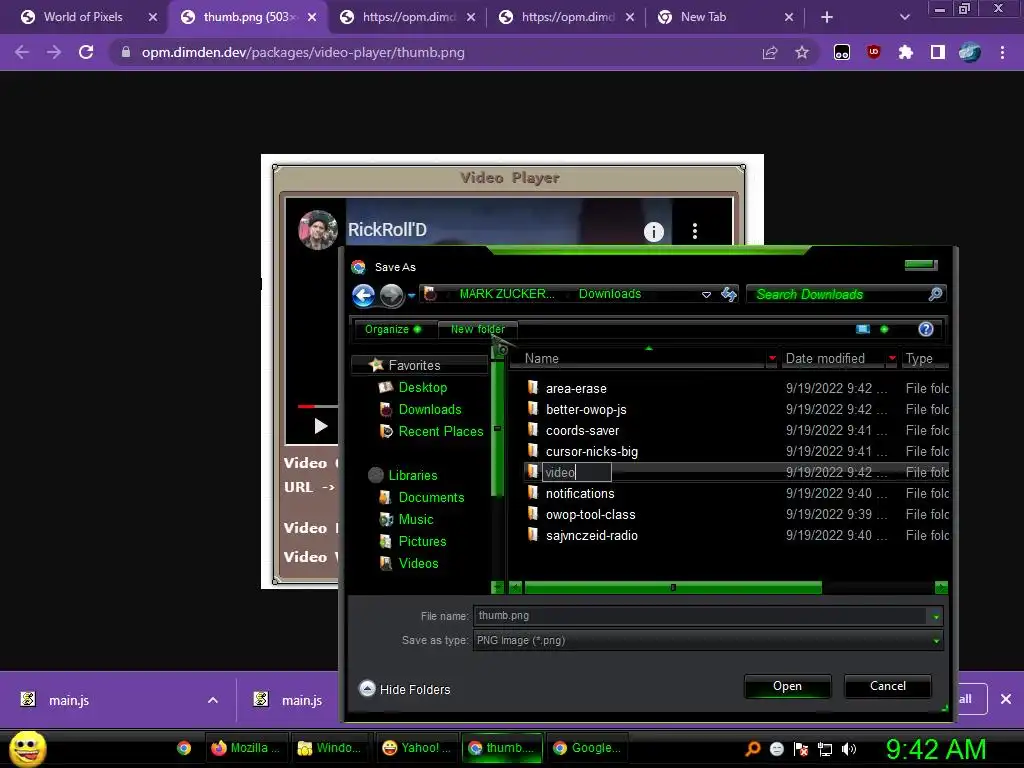Click the three-dot menu on video thumbnail
The height and width of the screenshot is (768, 1024).
click(x=695, y=231)
